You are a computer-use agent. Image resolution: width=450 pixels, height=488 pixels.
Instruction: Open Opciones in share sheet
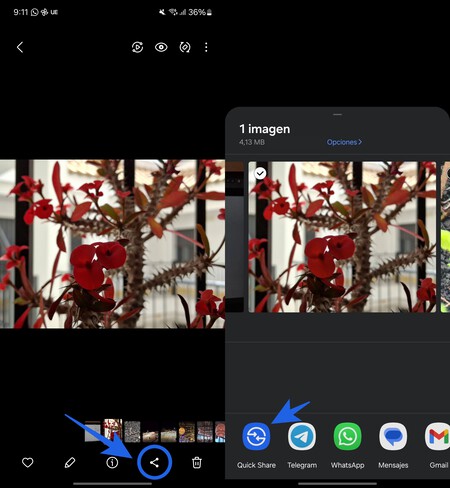tap(344, 142)
